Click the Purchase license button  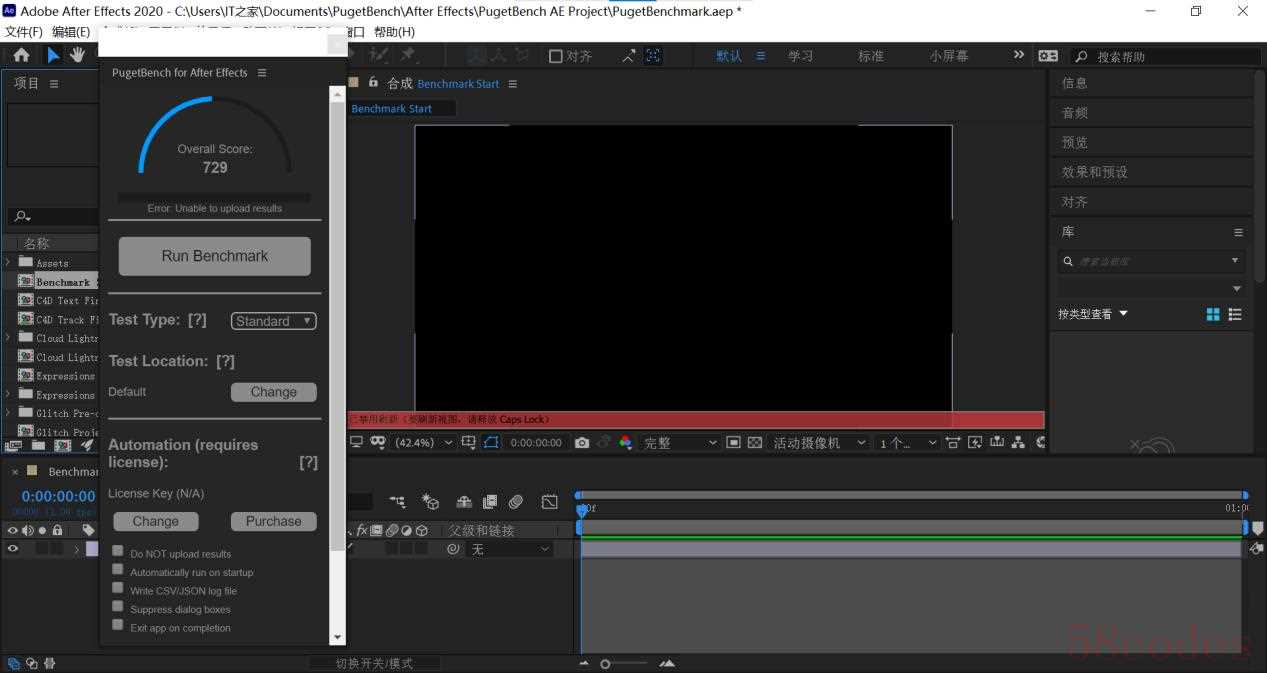pyautogui.click(x=274, y=521)
